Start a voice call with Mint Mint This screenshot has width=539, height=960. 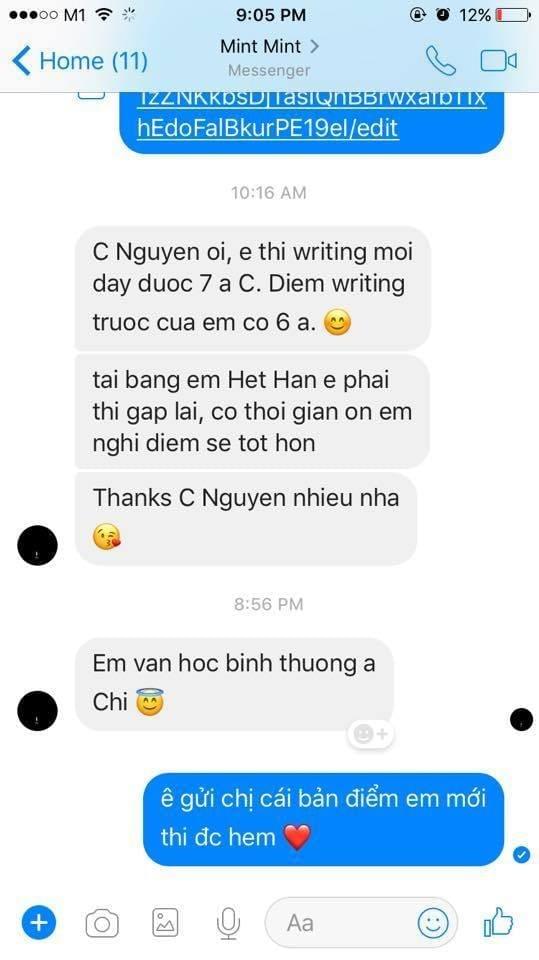(x=441, y=61)
